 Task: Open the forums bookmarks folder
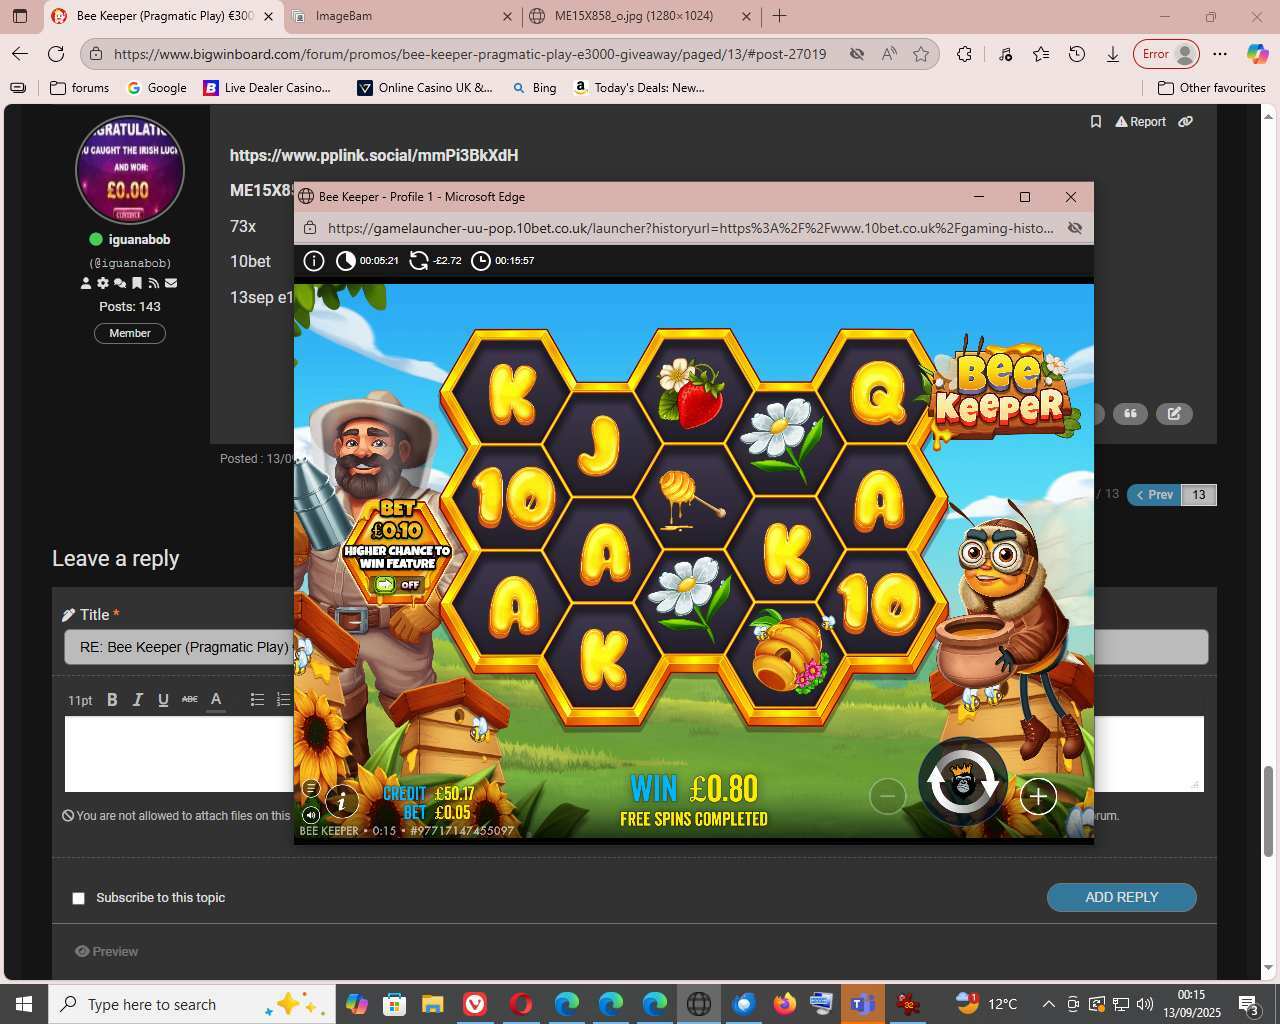pos(79,88)
